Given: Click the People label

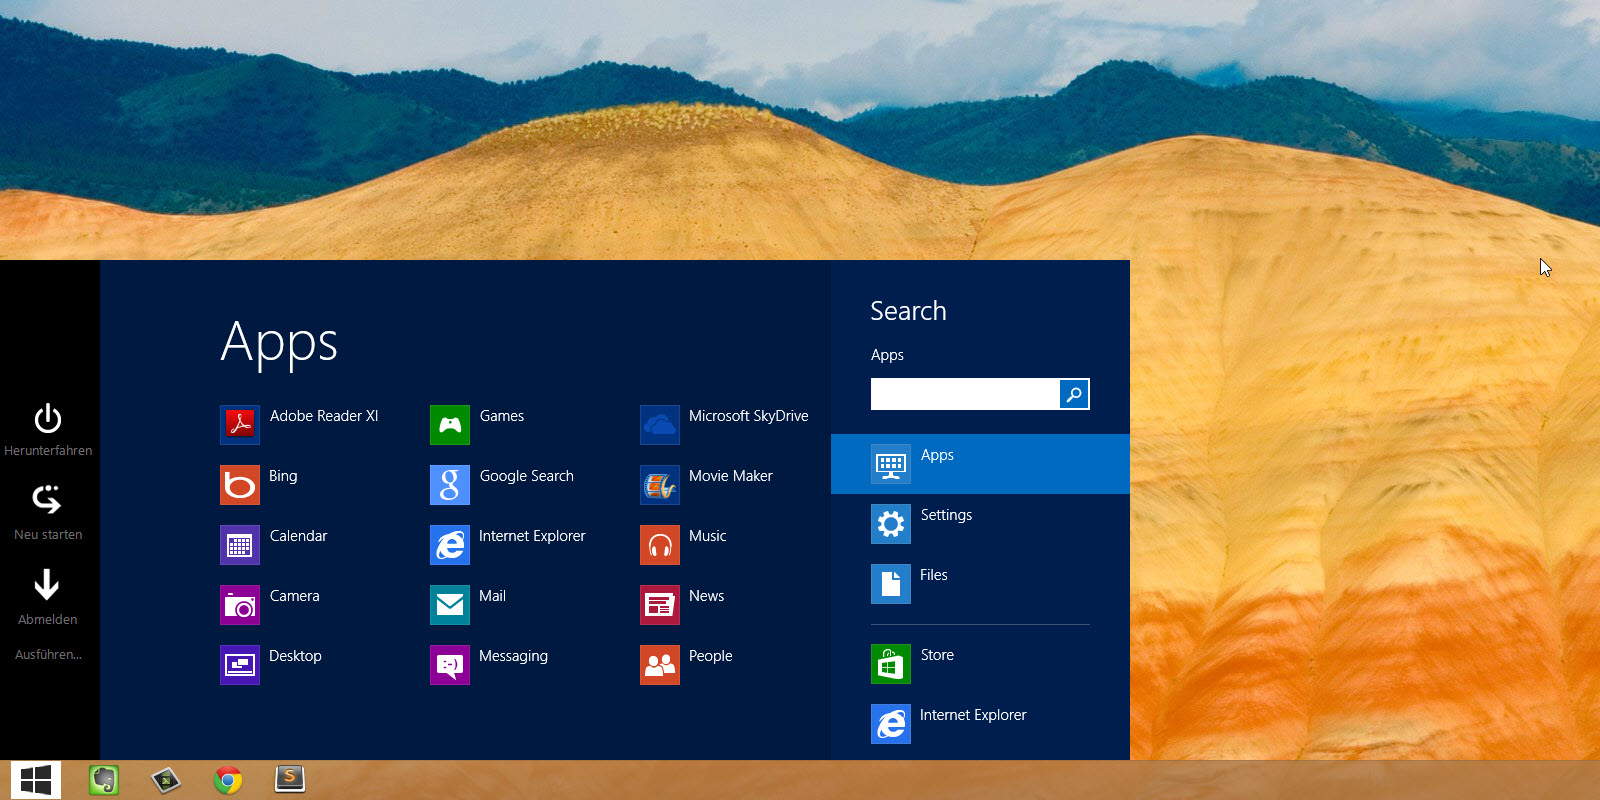Looking at the screenshot, I should pyautogui.click(x=710, y=656).
